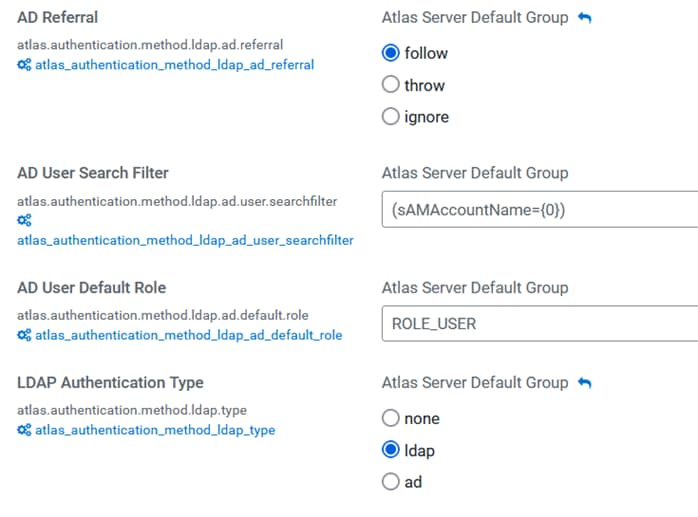Open atlas_authentication_method_ldap_ad_user_searchfilter link
The height and width of the screenshot is (517, 698).
pos(185,240)
